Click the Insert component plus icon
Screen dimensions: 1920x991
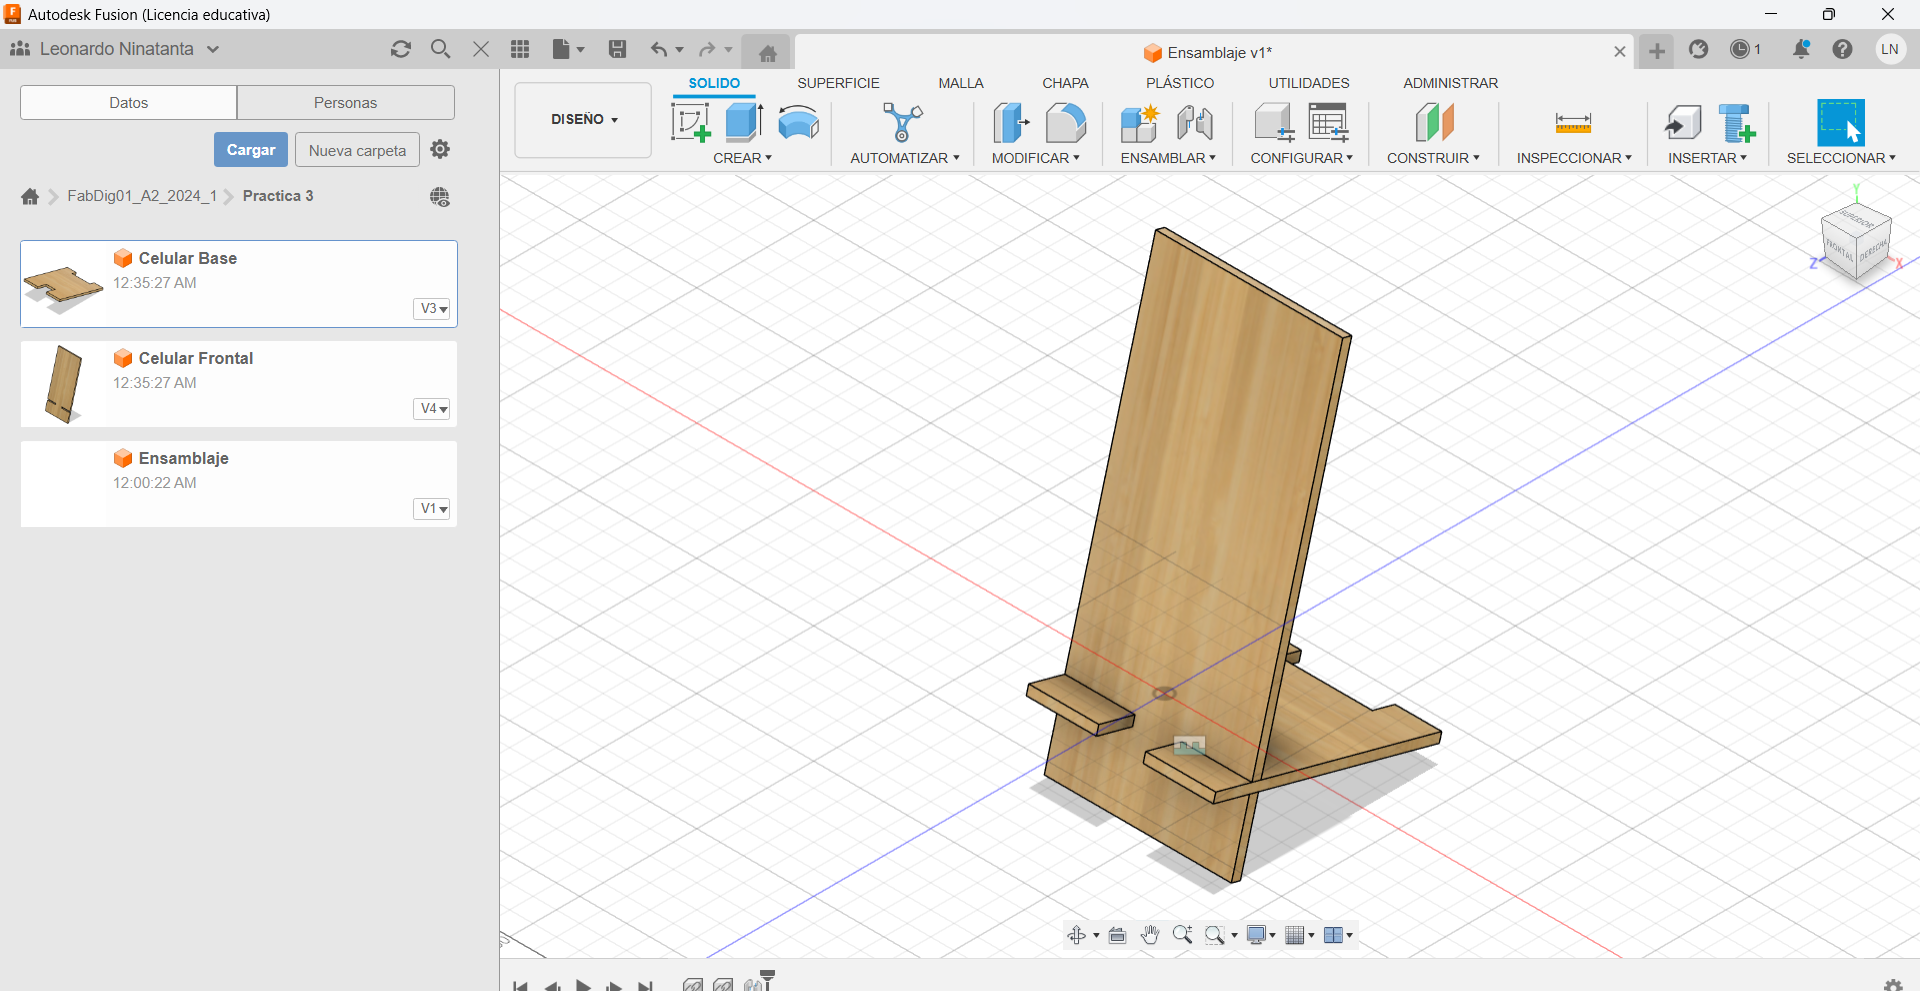(x=1737, y=123)
